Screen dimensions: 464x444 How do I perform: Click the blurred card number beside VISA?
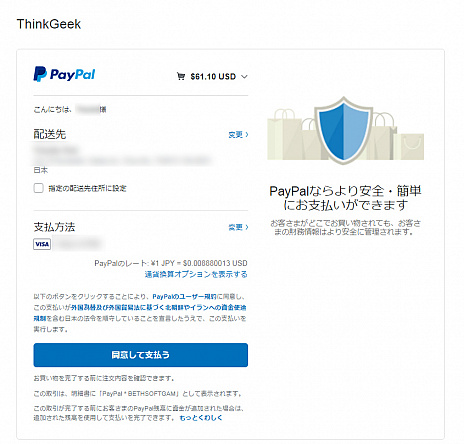pyautogui.click(x=77, y=244)
